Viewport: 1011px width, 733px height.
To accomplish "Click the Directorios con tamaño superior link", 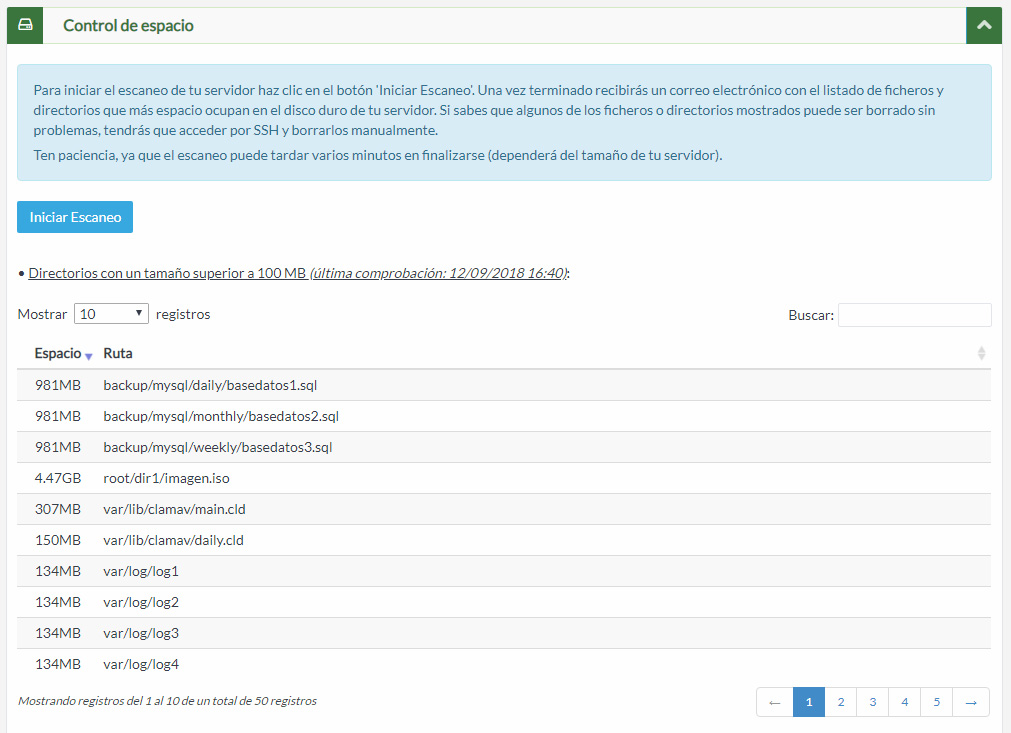I will tap(167, 273).
